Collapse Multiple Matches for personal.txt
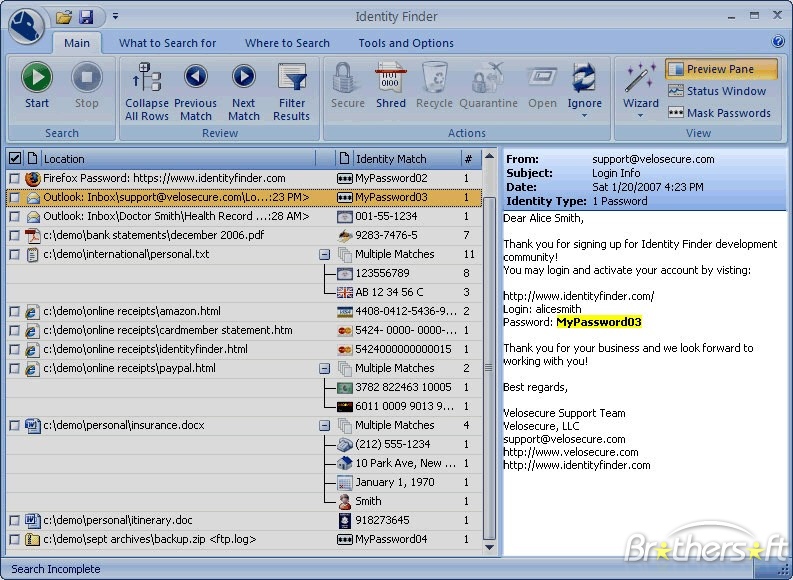 (325, 255)
